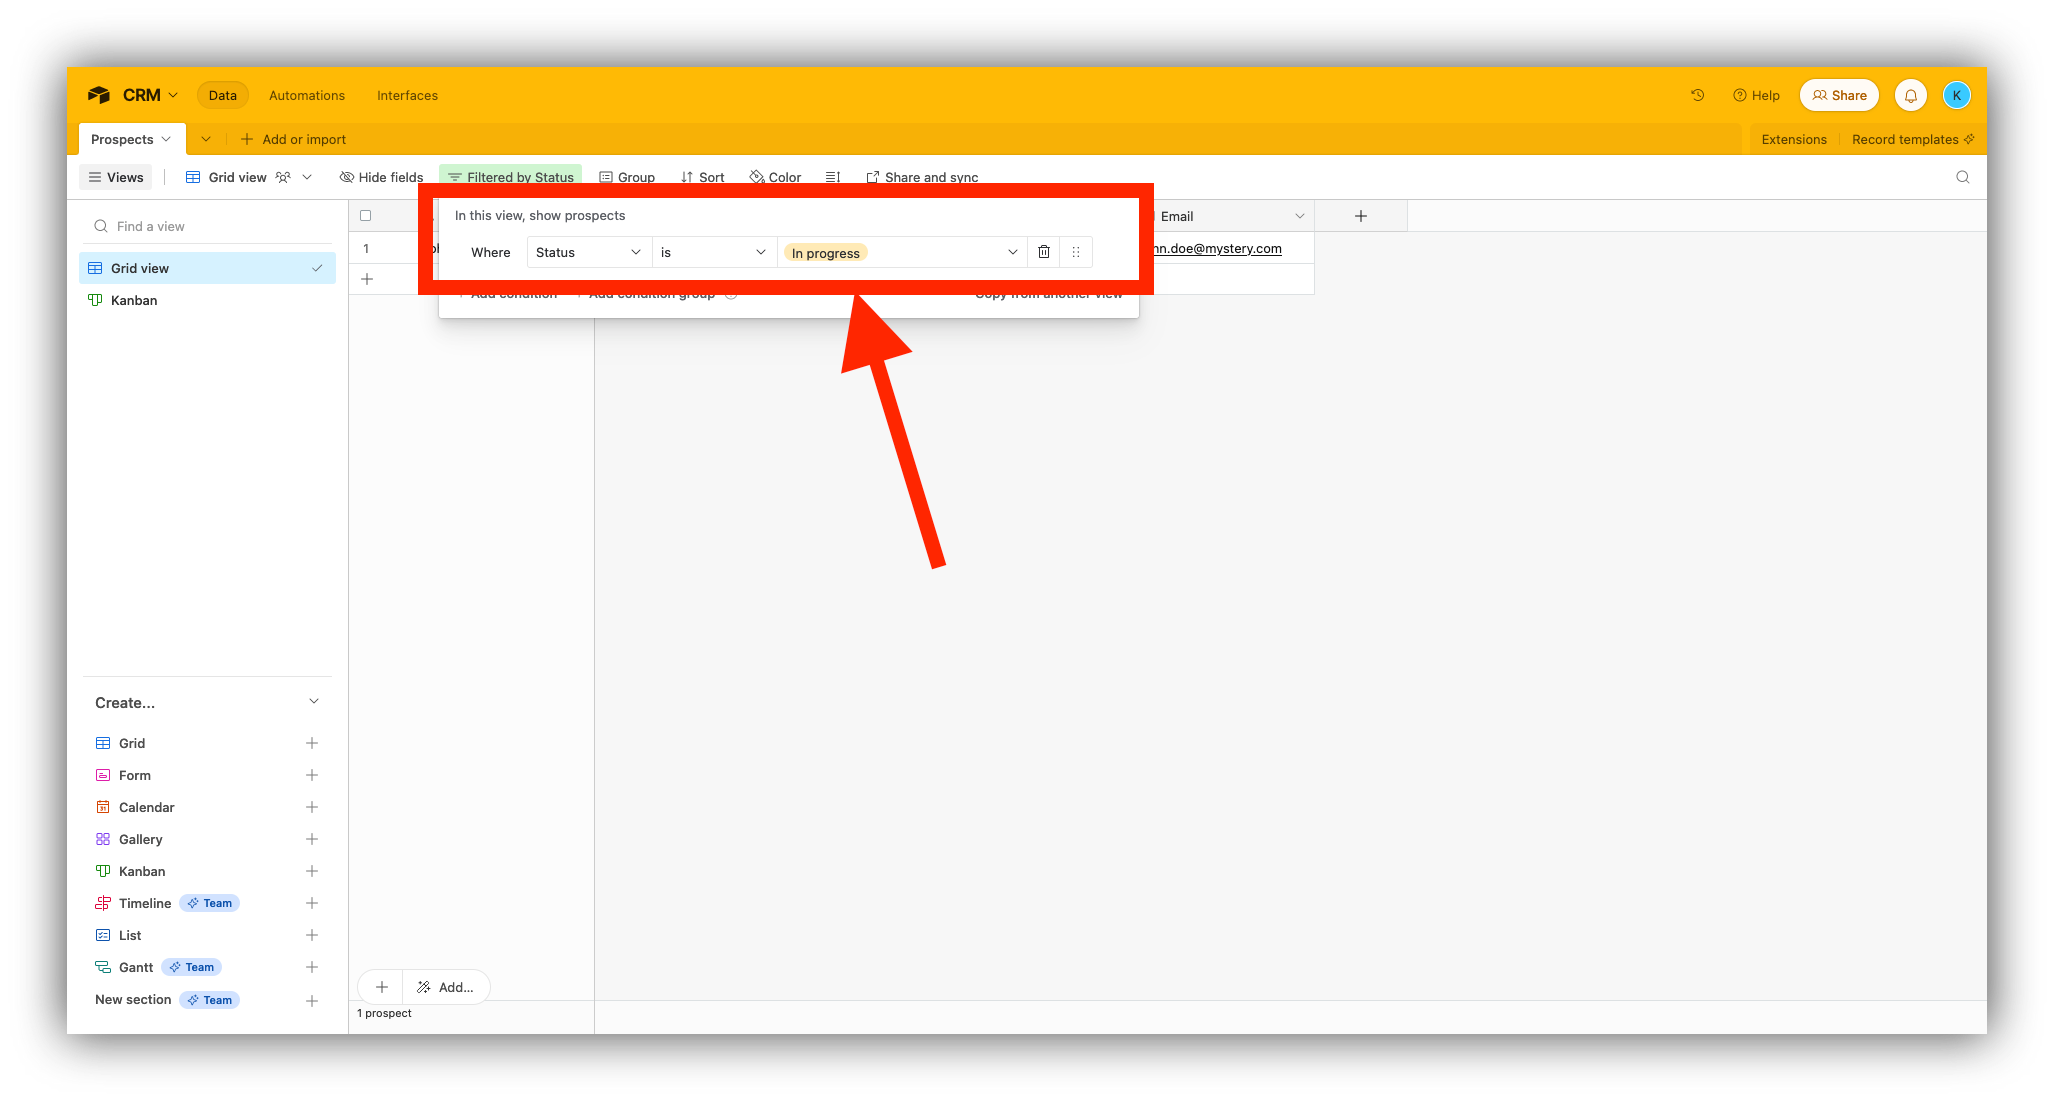The width and height of the screenshot is (2054, 1101).
Task: Click plus next to Timeline
Action: (x=312, y=903)
